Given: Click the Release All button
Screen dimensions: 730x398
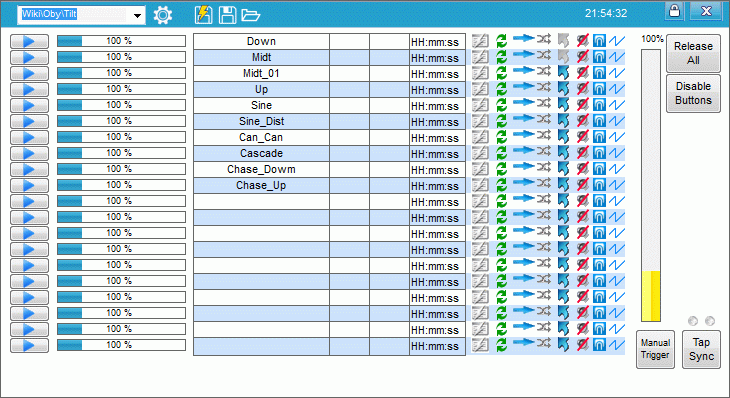Looking at the screenshot, I should pos(693,53).
